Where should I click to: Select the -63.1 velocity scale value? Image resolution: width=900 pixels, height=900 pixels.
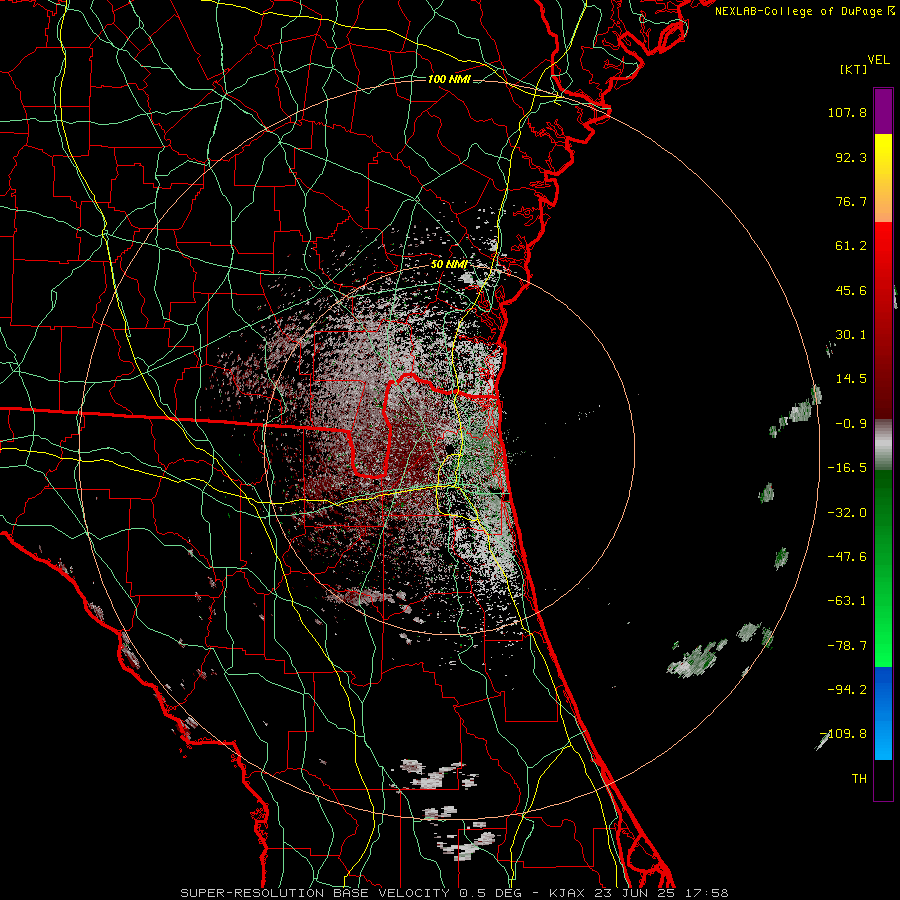(847, 601)
